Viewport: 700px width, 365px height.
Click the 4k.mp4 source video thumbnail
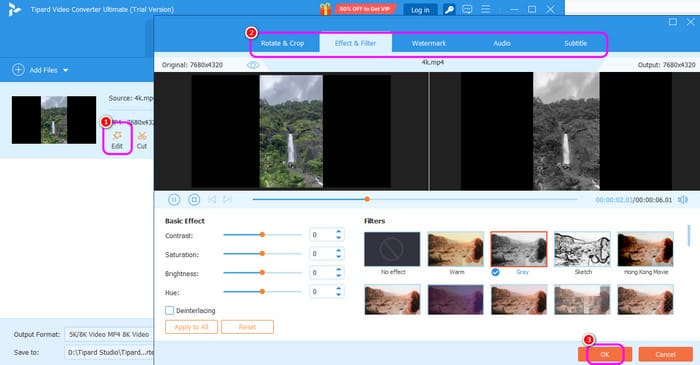(54, 120)
